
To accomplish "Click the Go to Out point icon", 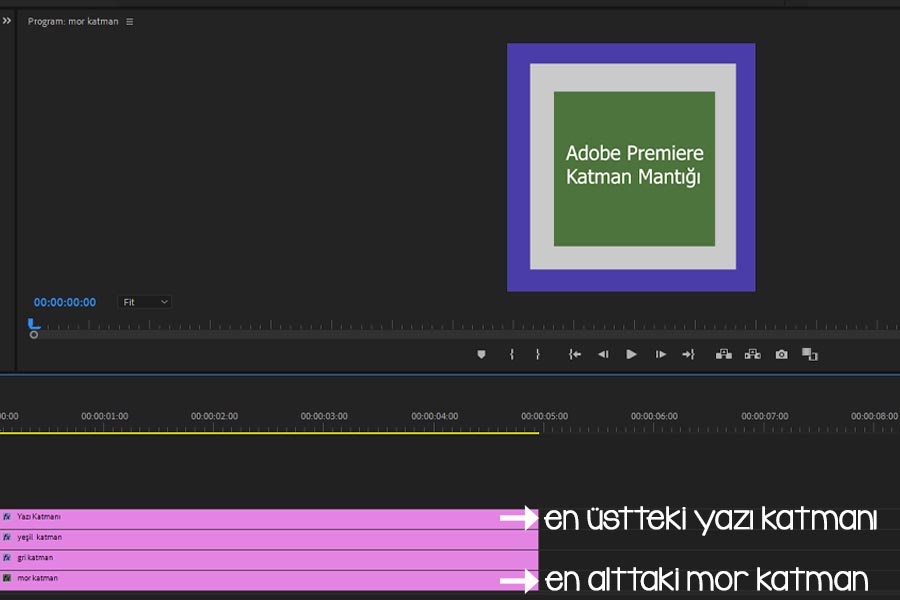I will (x=688, y=354).
